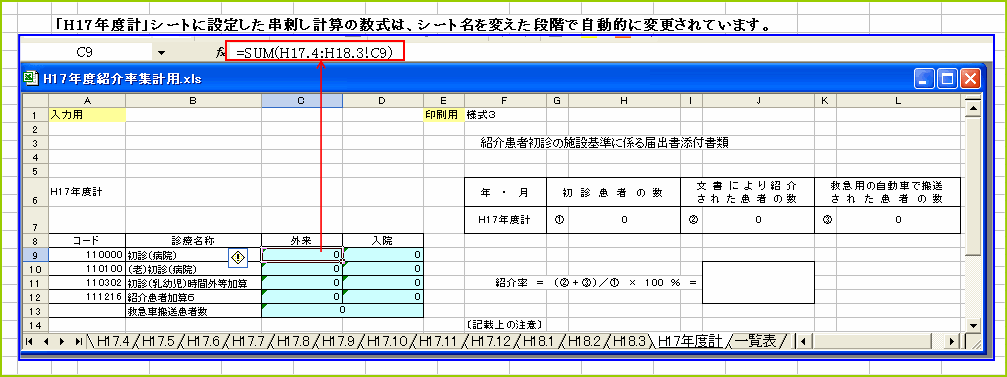Image resolution: width=1007 pixels, height=377 pixels.
Task: Click the code cell 111216
Action: (x=87, y=296)
